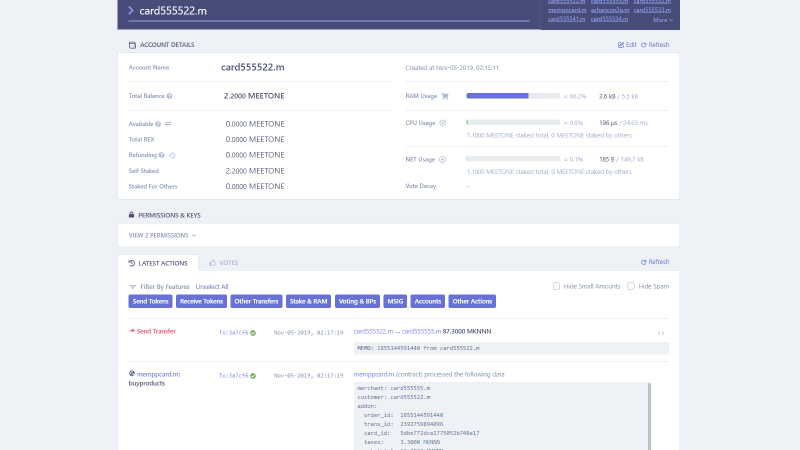Open card555541.m link in header history
Image resolution: width=800 pixels, height=450 pixels.
[566, 19]
